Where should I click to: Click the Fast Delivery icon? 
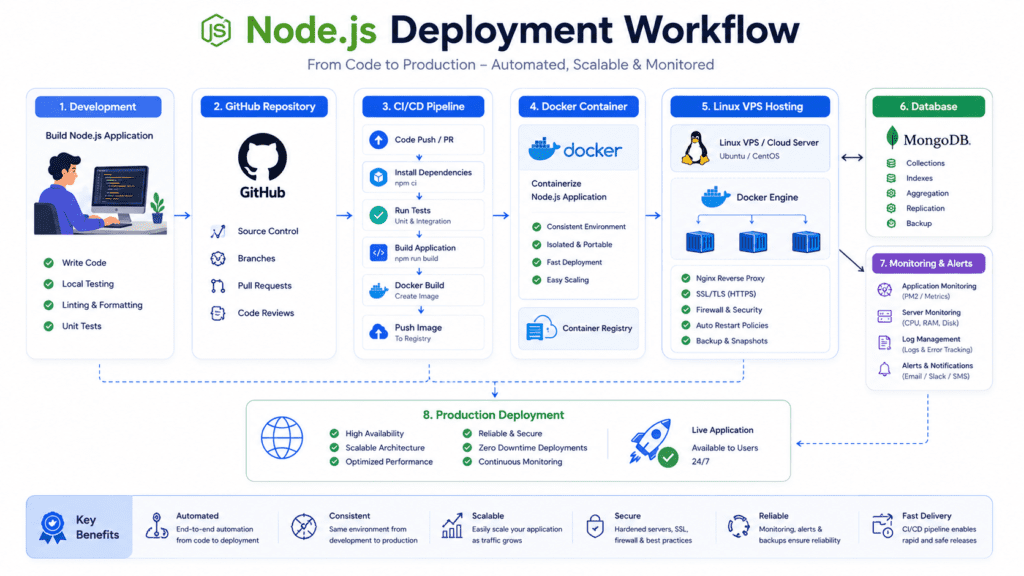(883, 526)
